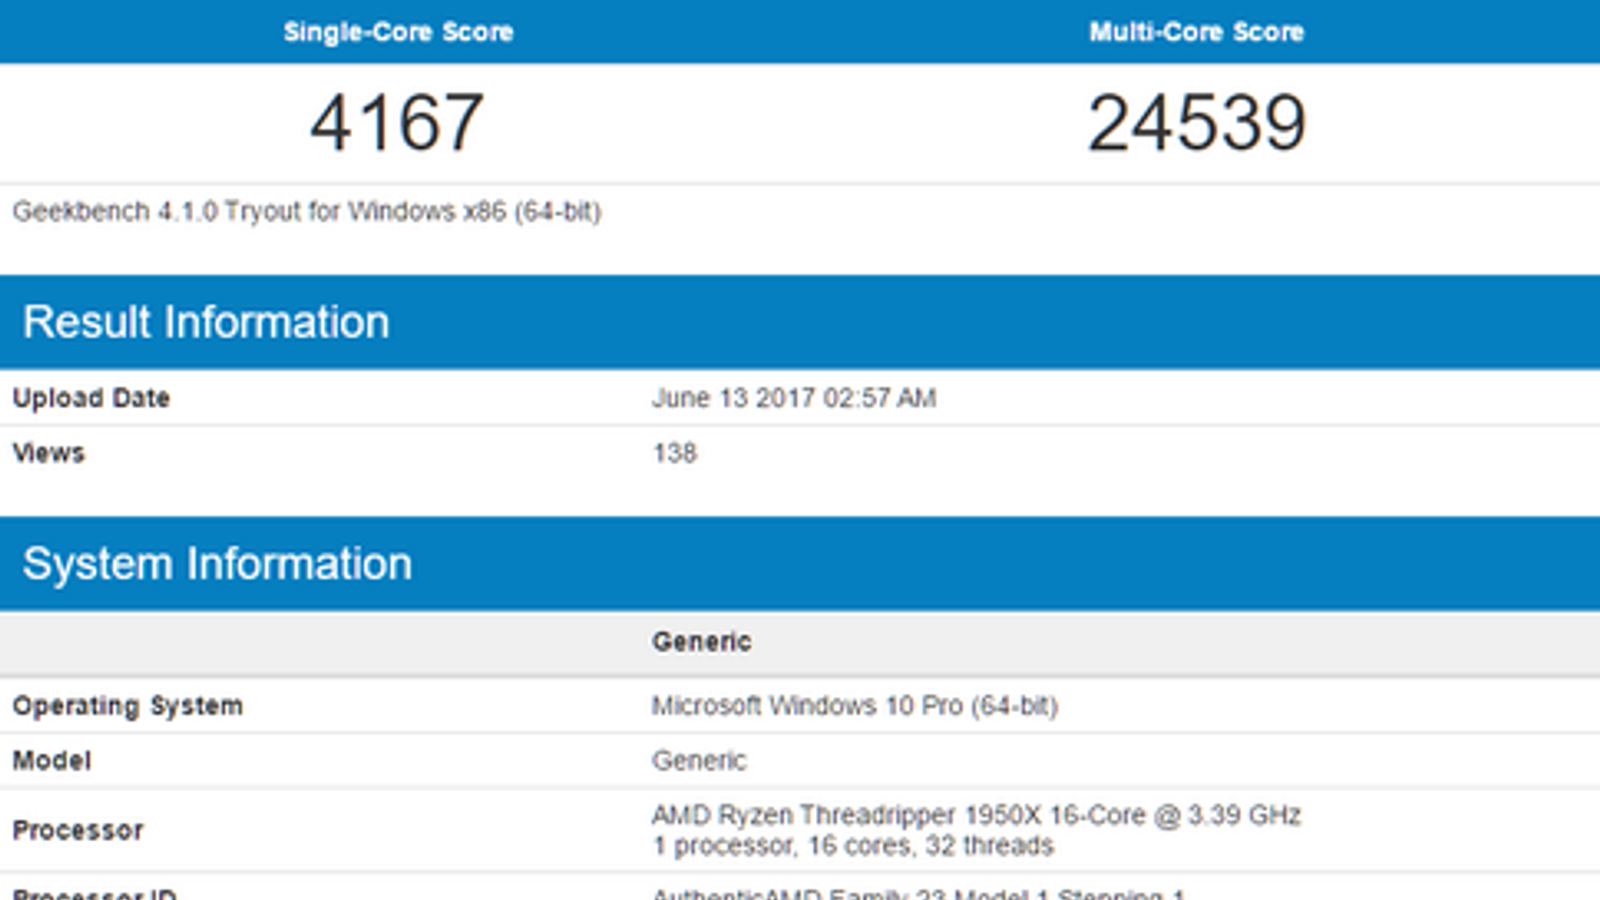
Task: Click the Processor row label
Action: (x=77, y=830)
